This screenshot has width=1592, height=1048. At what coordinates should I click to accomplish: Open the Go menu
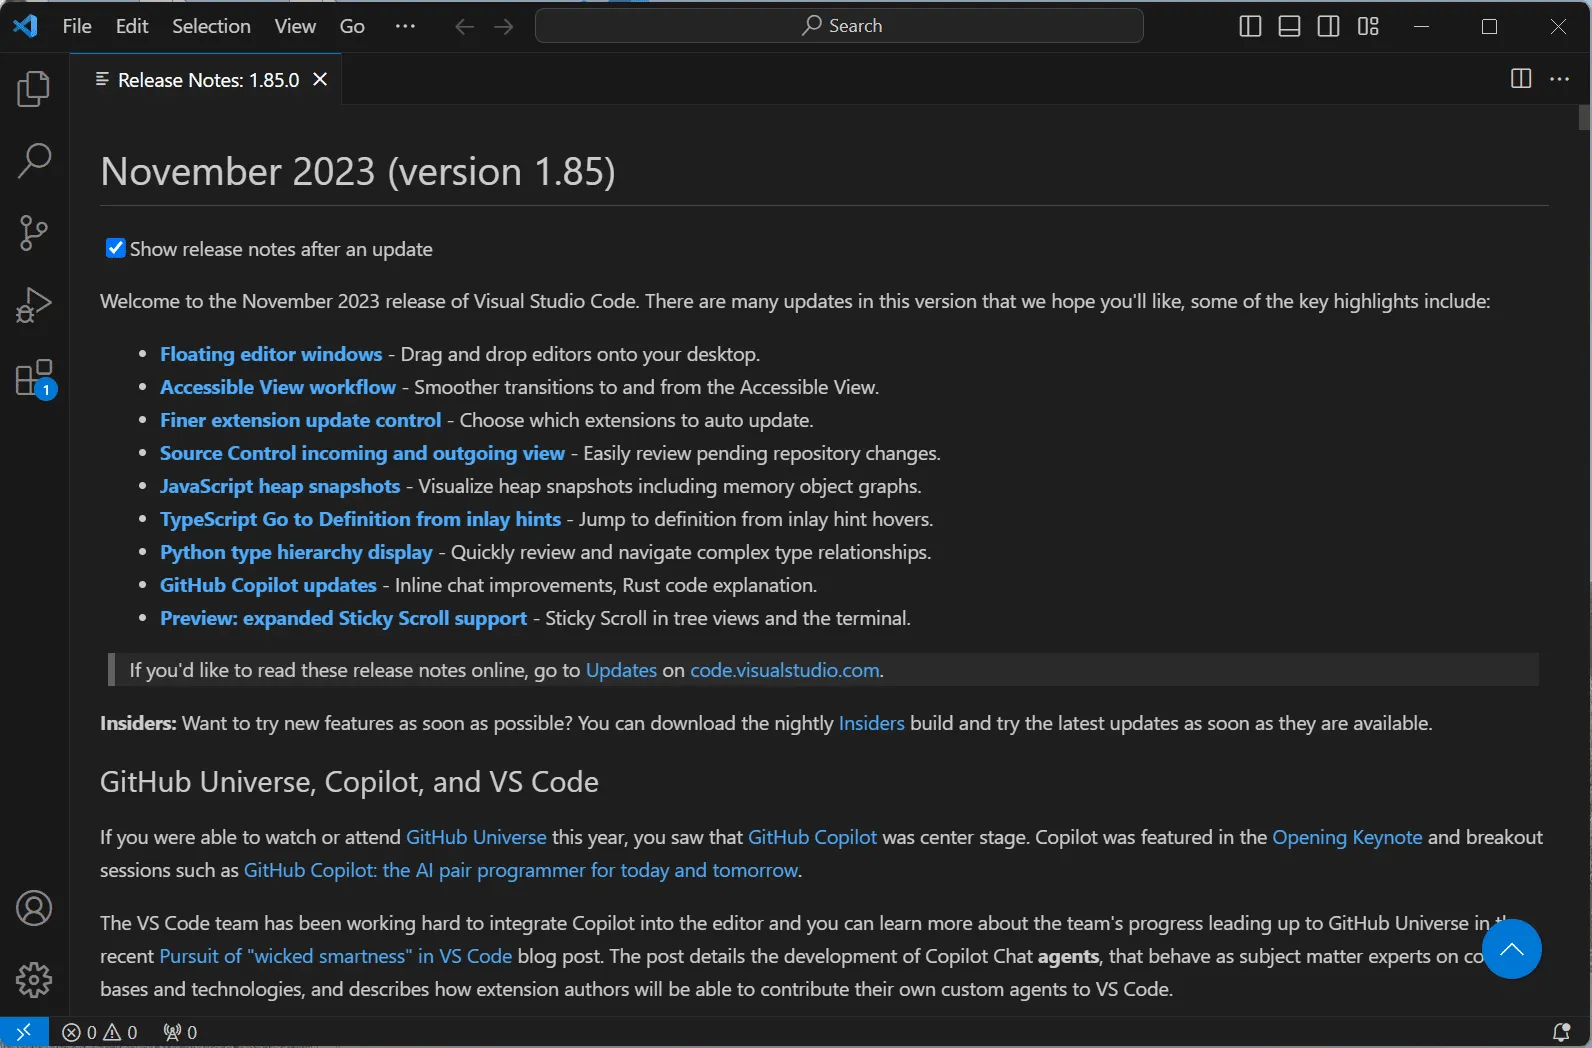click(x=352, y=27)
